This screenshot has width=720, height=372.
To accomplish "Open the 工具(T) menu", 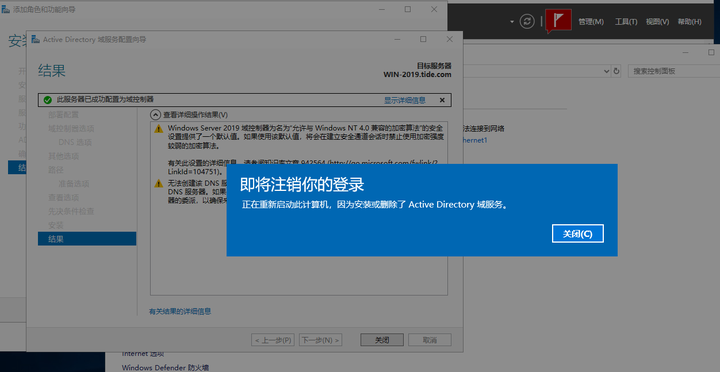I will [x=626, y=22].
